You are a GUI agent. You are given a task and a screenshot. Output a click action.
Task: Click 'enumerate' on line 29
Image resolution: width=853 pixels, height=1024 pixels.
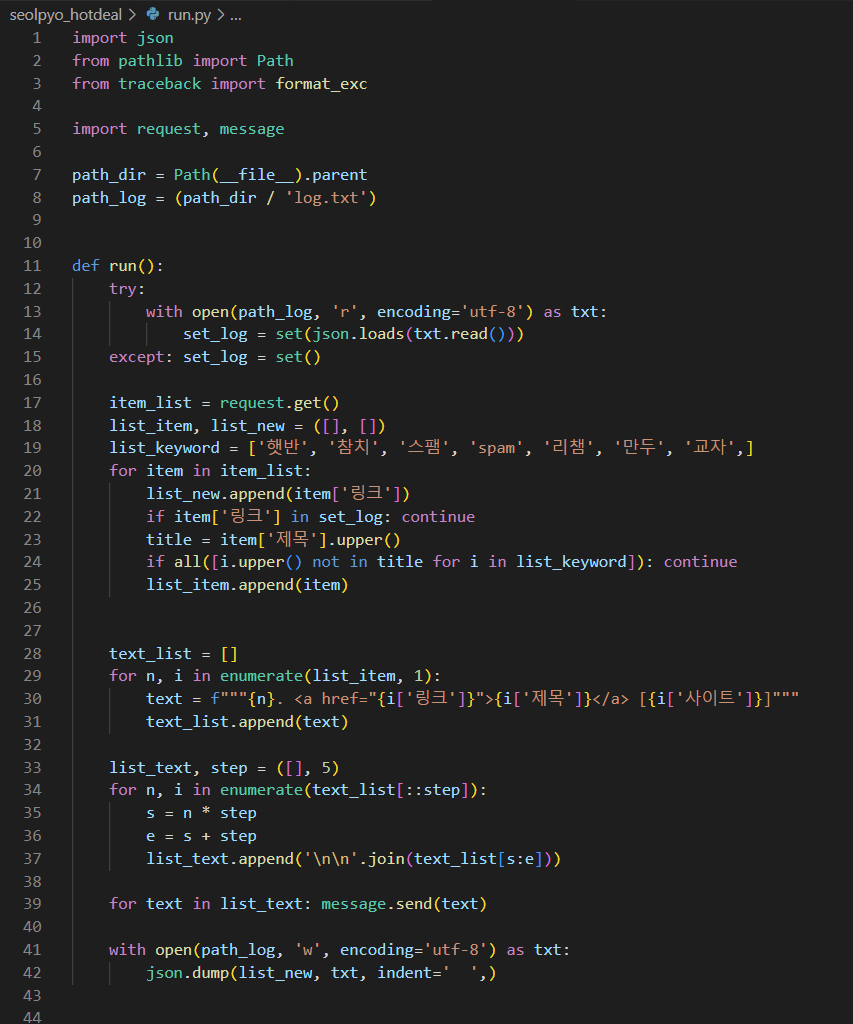pos(261,676)
